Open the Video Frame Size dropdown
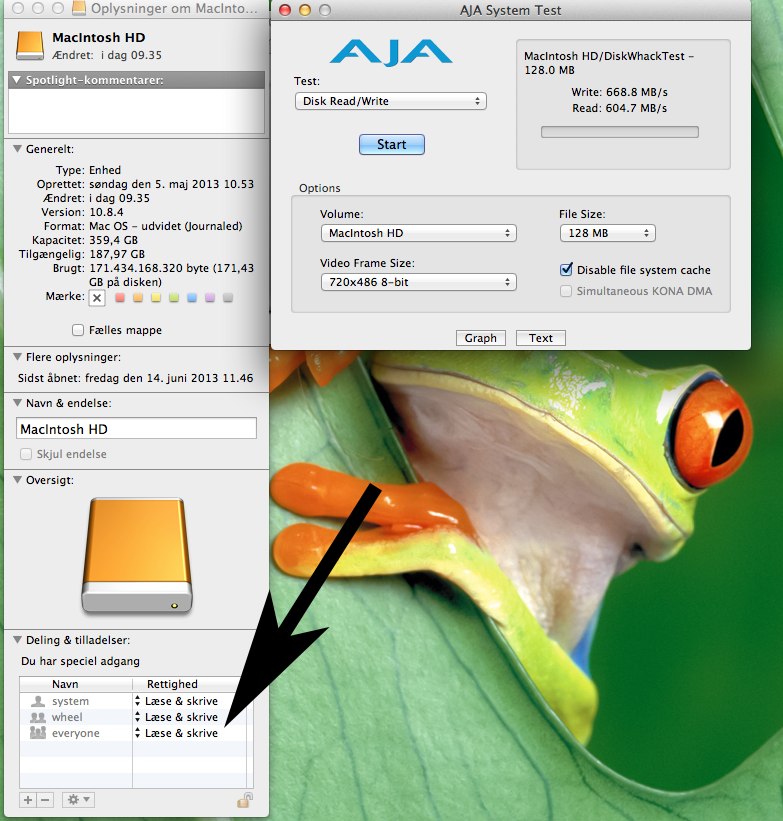Image resolution: width=783 pixels, height=821 pixels. (x=418, y=282)
